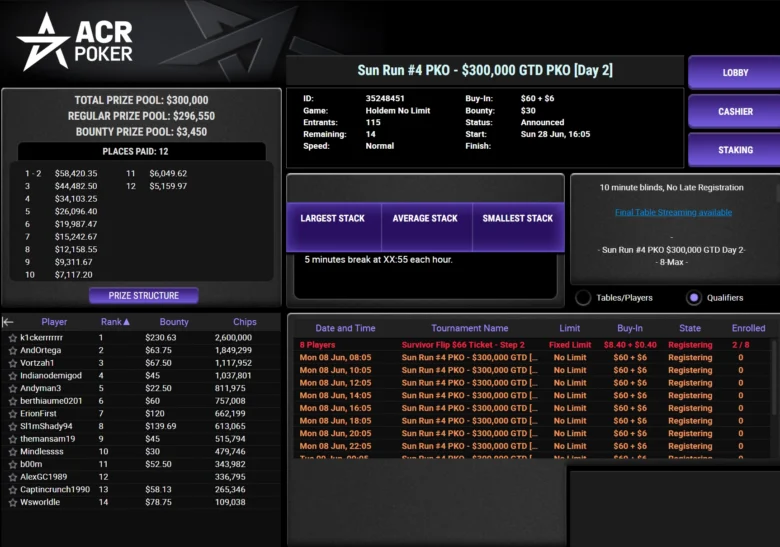Sort qualifiers by Buy-In column header
Viewport: 780px width, 547px height.
[630, 328]
